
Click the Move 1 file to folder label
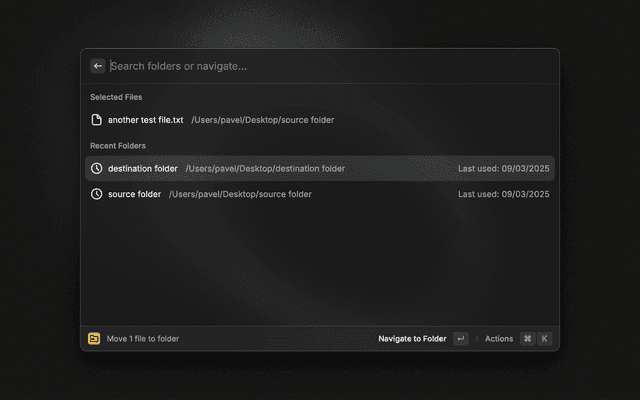pyautogui.click(x=143, y=339)
